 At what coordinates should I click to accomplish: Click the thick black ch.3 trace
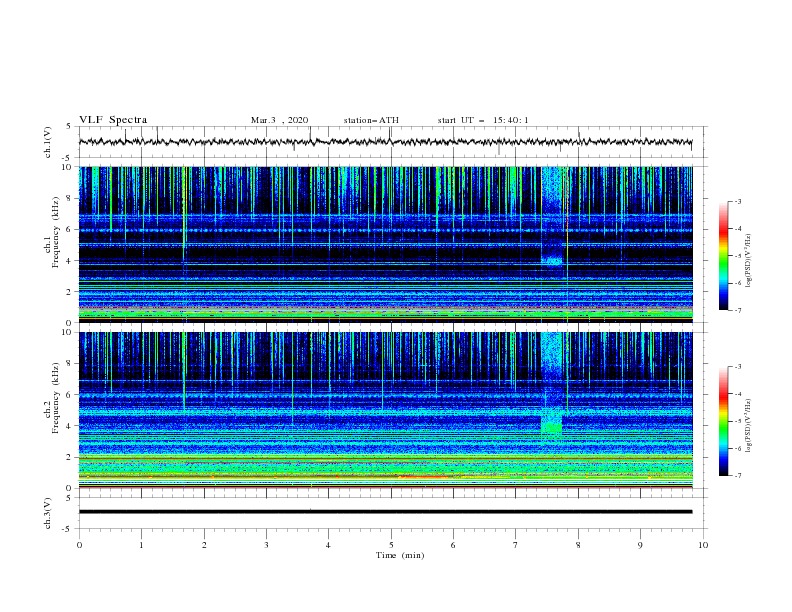[385, 512]
